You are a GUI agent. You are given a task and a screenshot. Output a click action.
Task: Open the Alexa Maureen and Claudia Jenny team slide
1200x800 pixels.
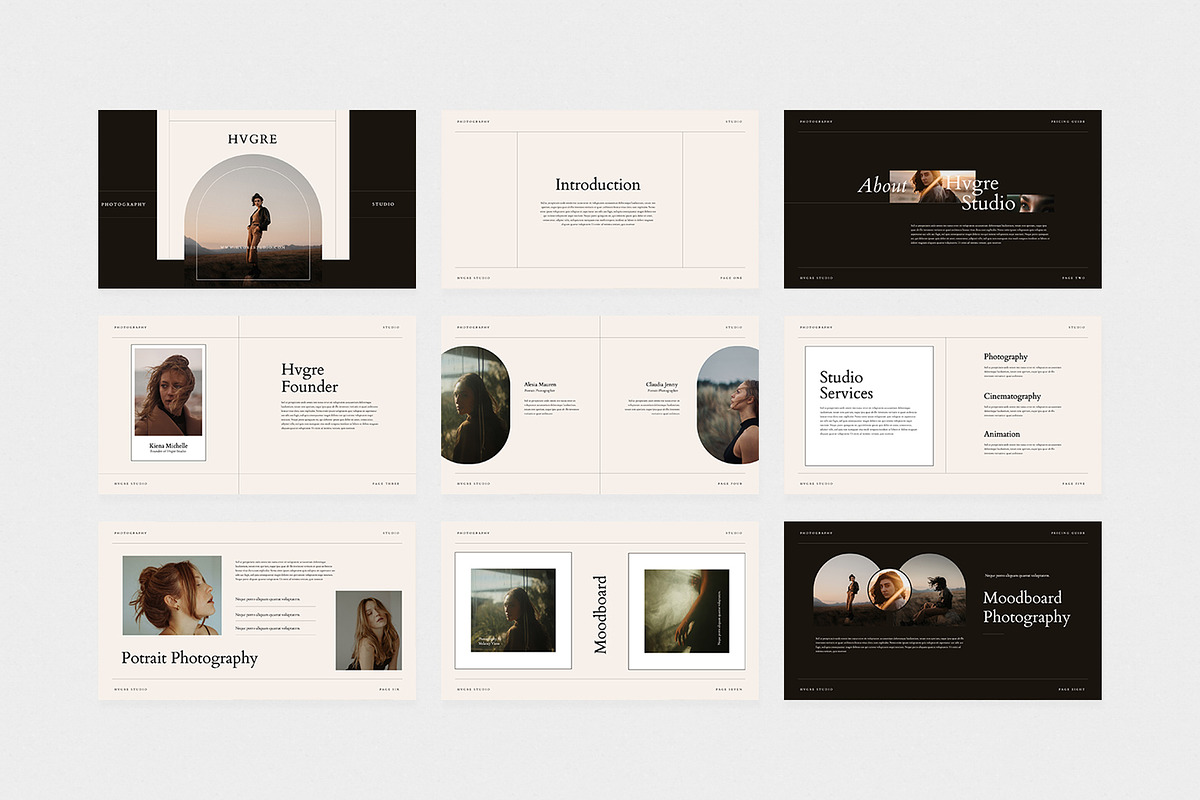tap(600, 405)
